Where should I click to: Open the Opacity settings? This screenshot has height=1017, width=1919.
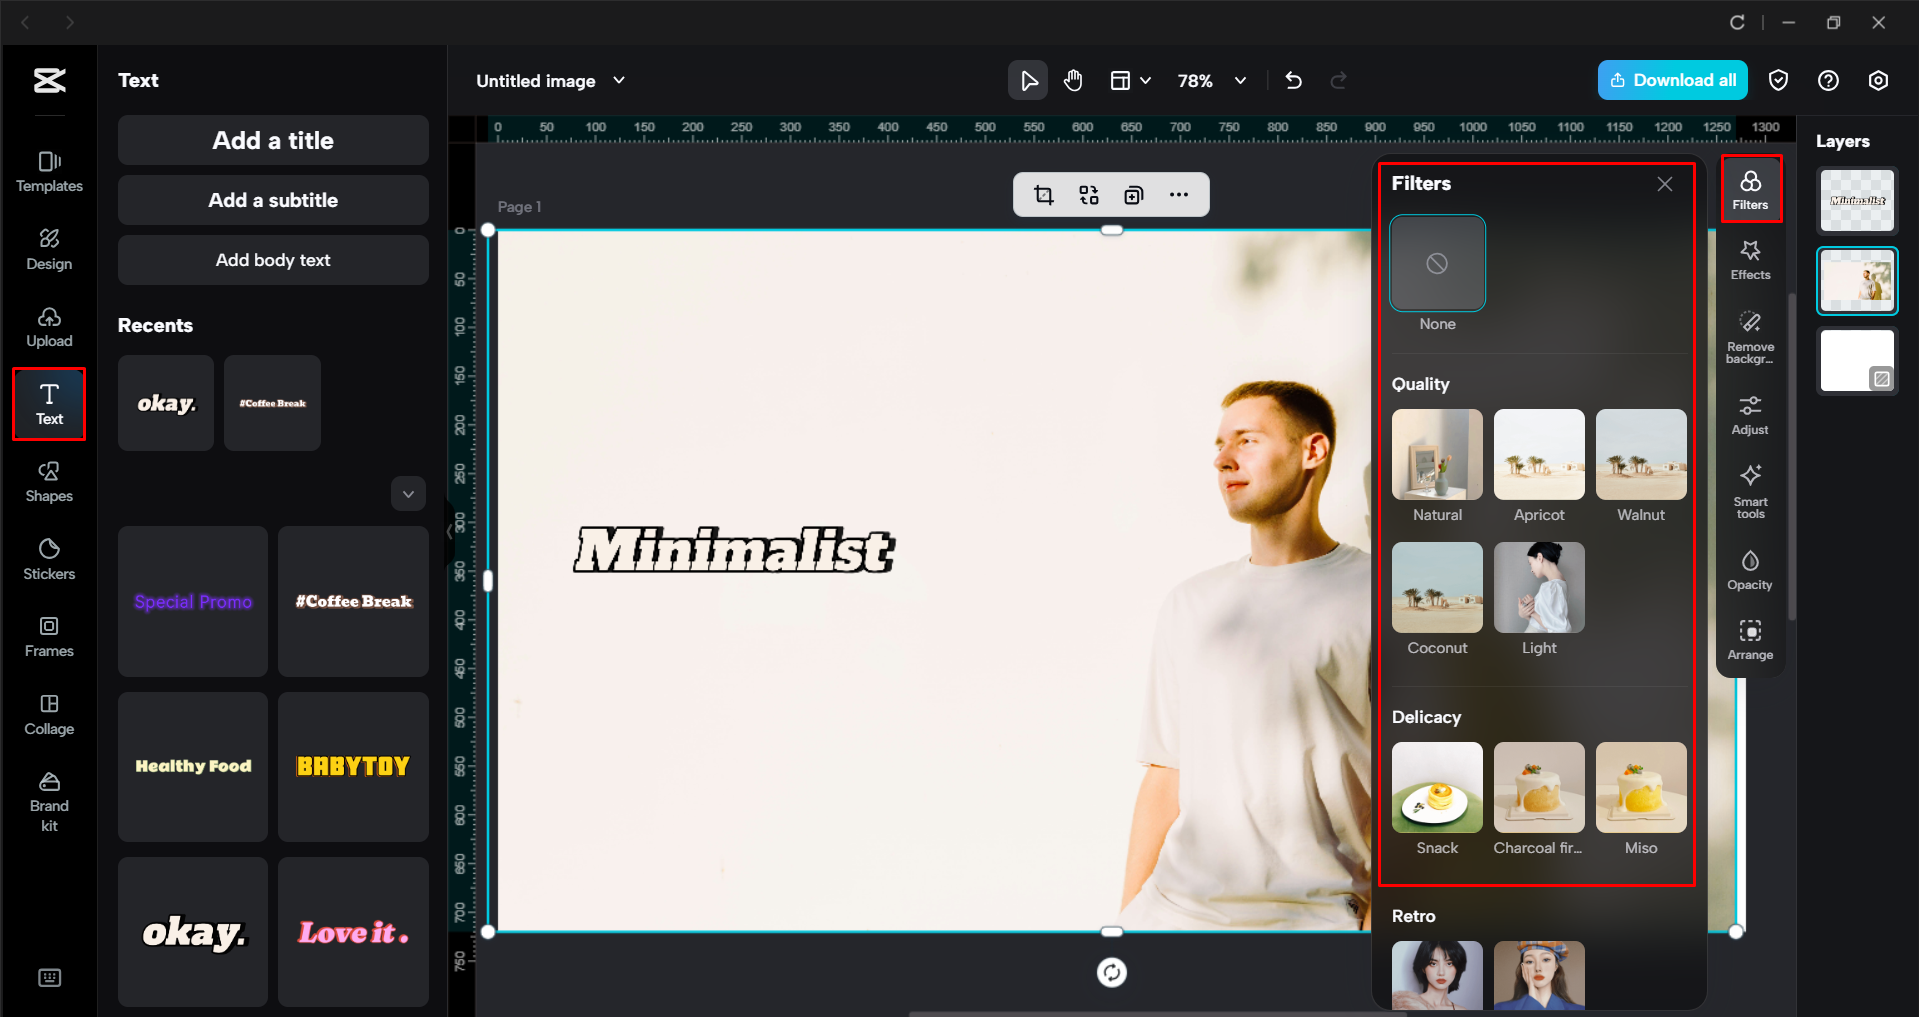(x=1749, y=568)
